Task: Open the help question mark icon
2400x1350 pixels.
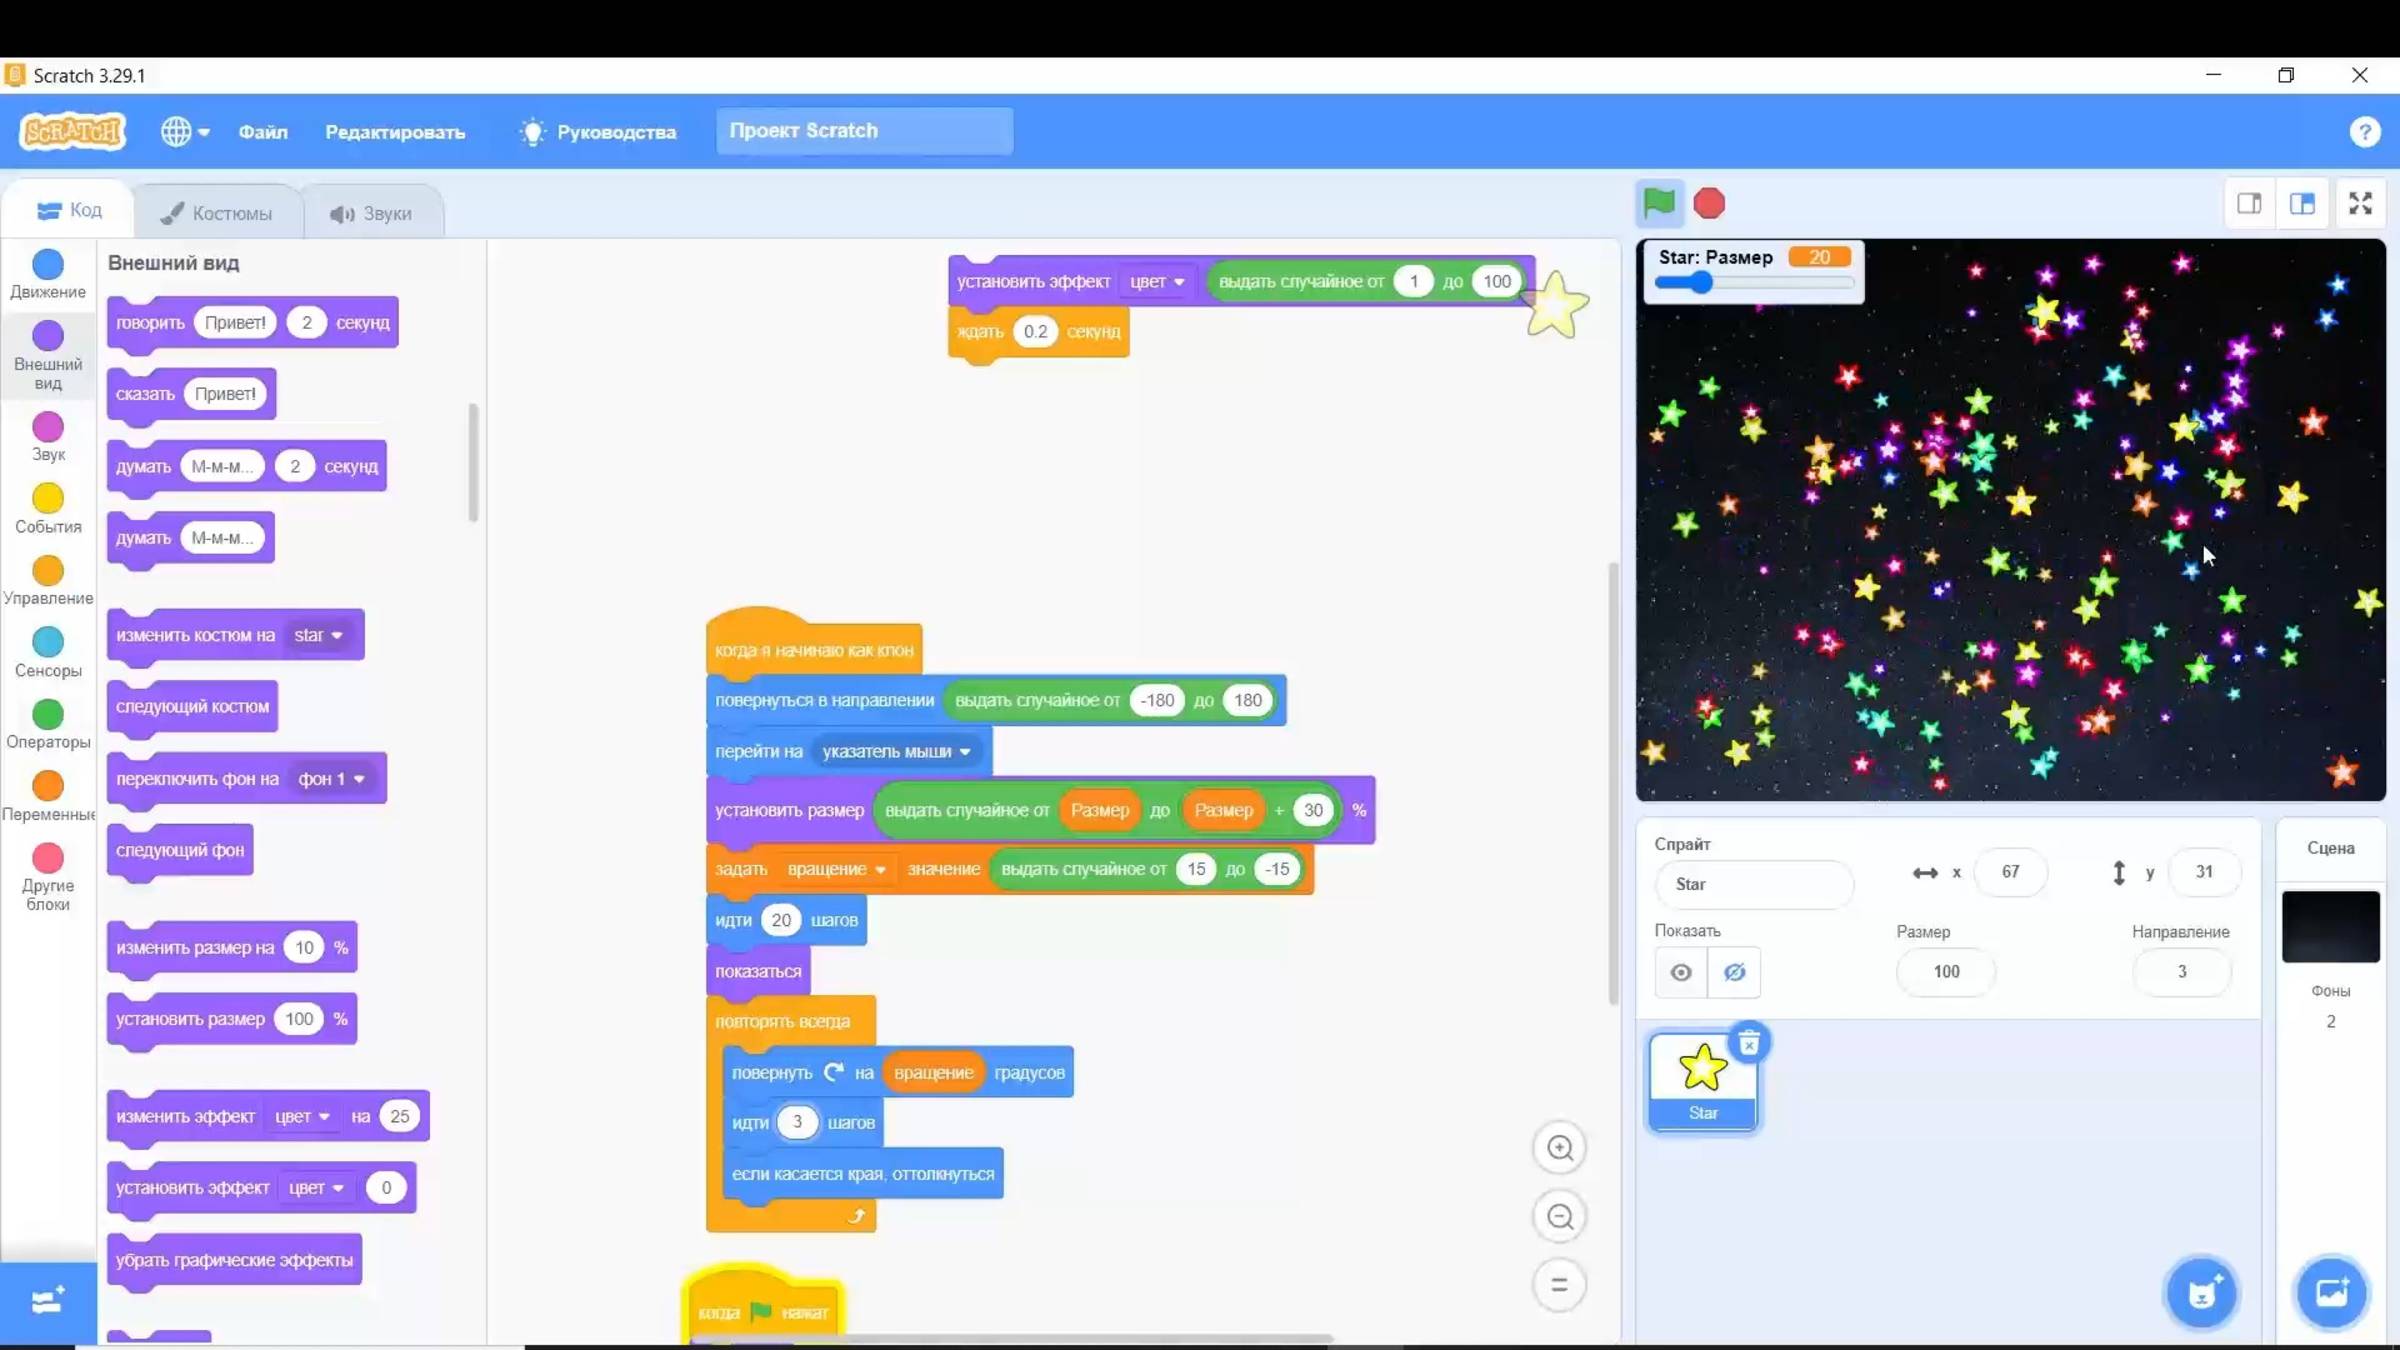Action: pyautogui.click(x=2364, y=132)
